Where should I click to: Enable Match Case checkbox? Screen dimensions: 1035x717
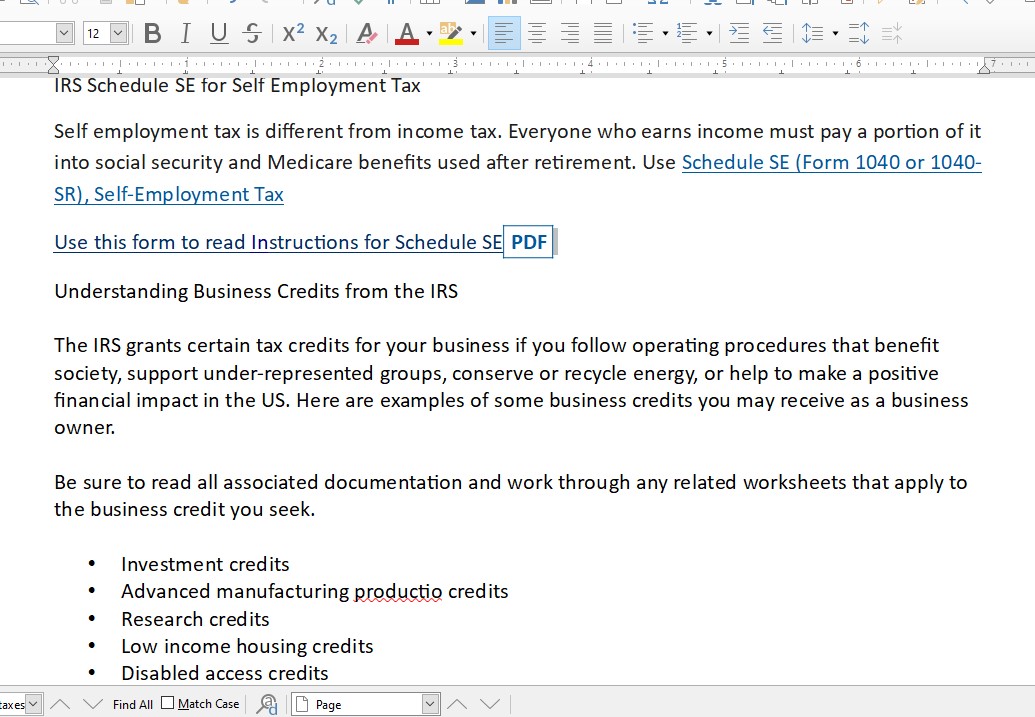click(168, 703)
